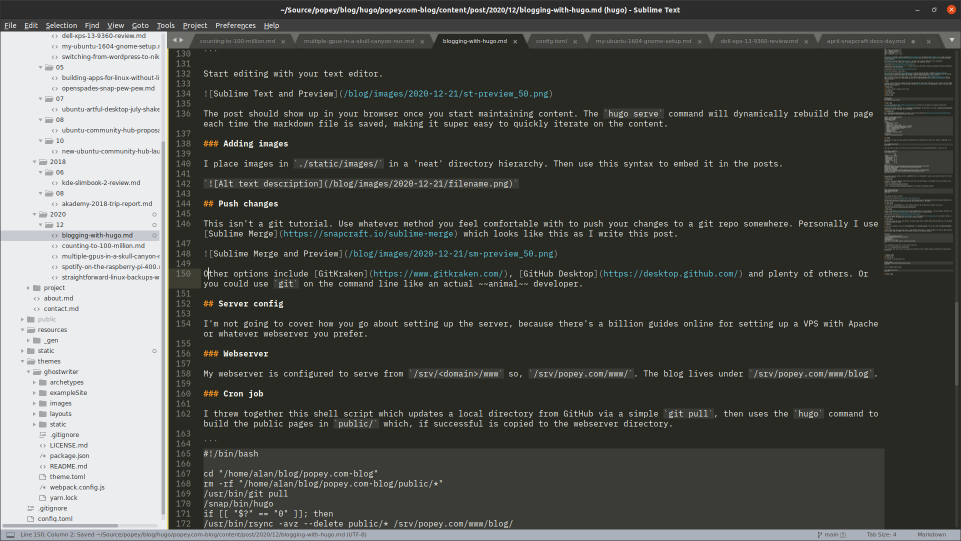The width and height of the screenshot is (961, 541).
Task: Close the blogging-with-hugo.md tab
Action: (x=515, y=42)
